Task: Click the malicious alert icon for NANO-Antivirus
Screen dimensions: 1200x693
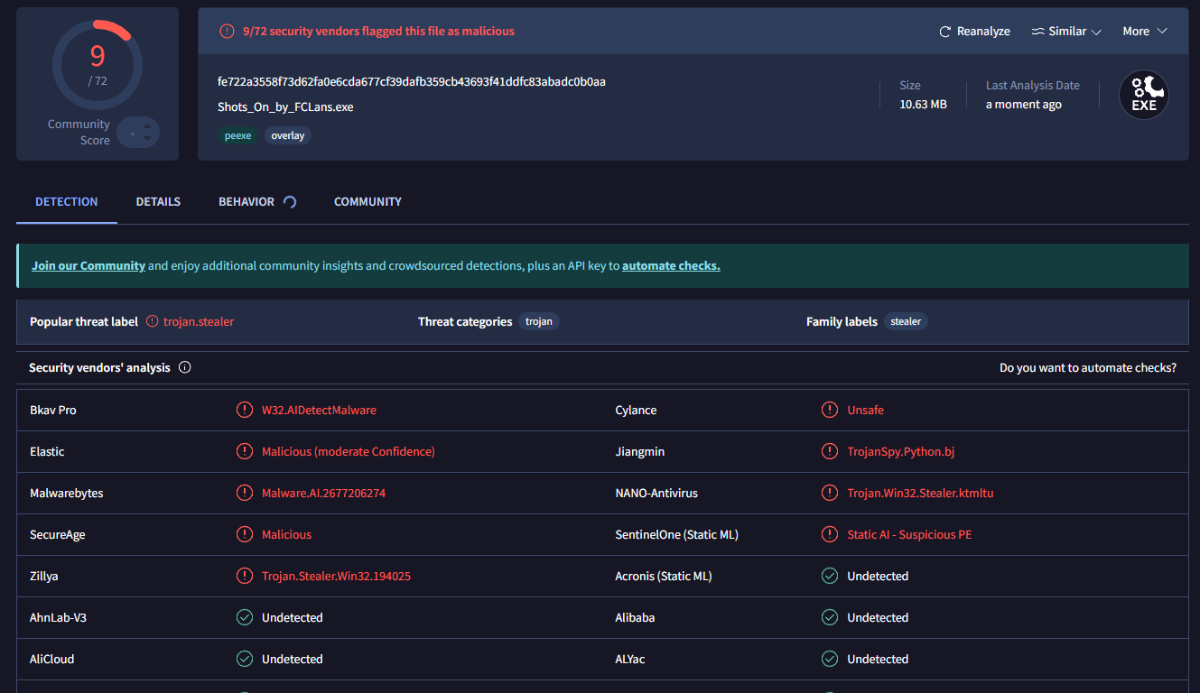Action: point(829,493)
